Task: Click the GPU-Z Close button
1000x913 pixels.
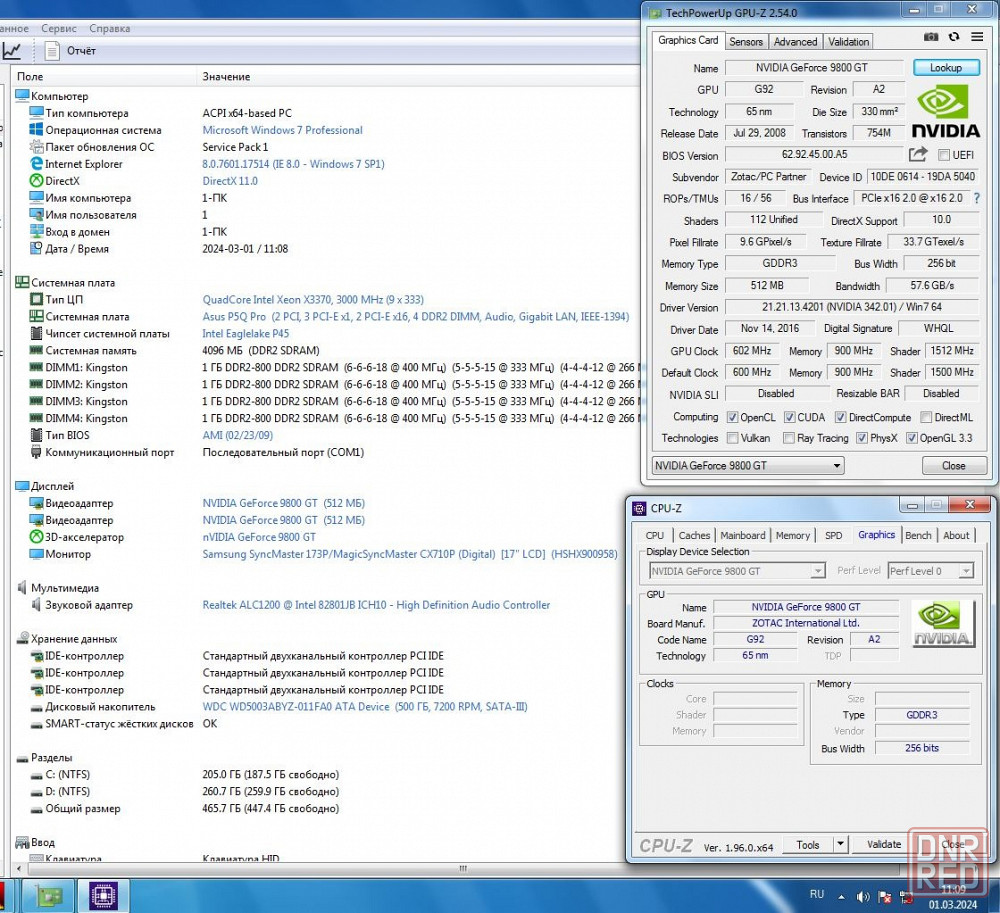Action: [x=953, y=465]
